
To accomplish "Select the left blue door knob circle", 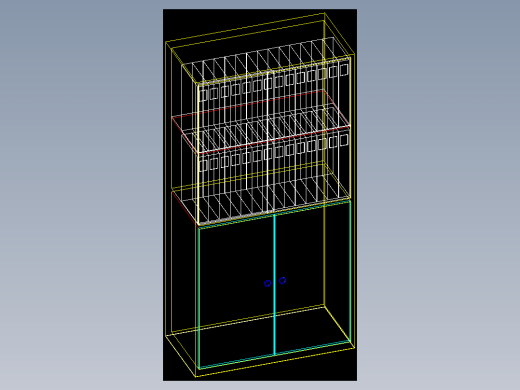I will [267, 283].
